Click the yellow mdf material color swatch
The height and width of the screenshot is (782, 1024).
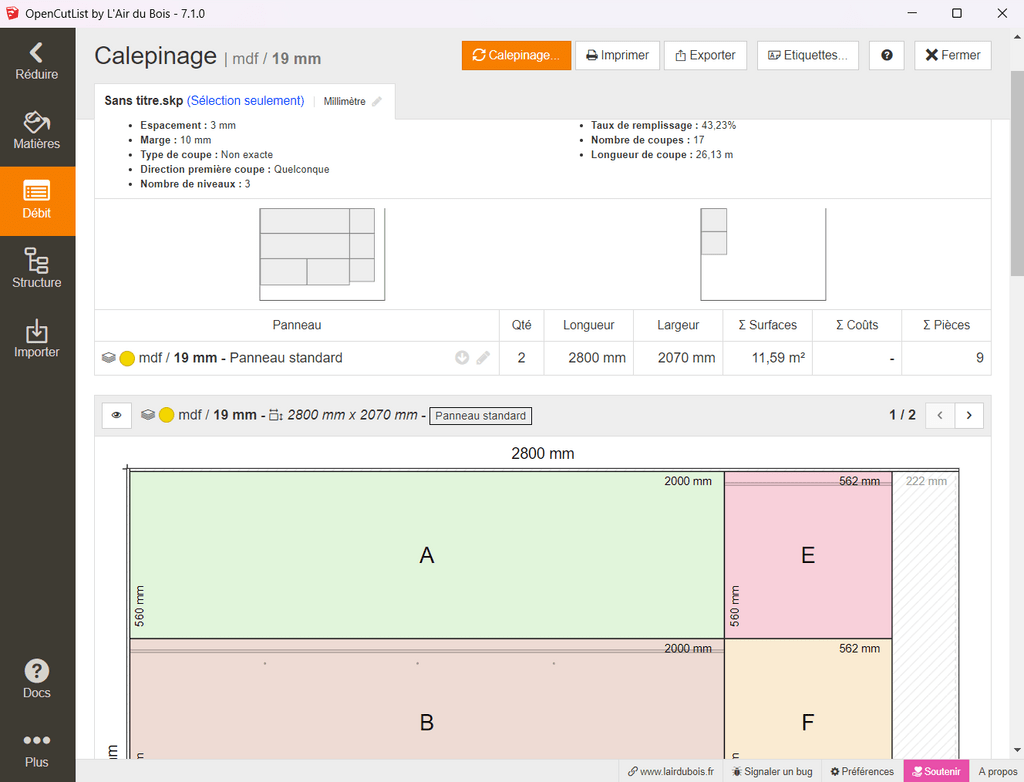point(127,358)
